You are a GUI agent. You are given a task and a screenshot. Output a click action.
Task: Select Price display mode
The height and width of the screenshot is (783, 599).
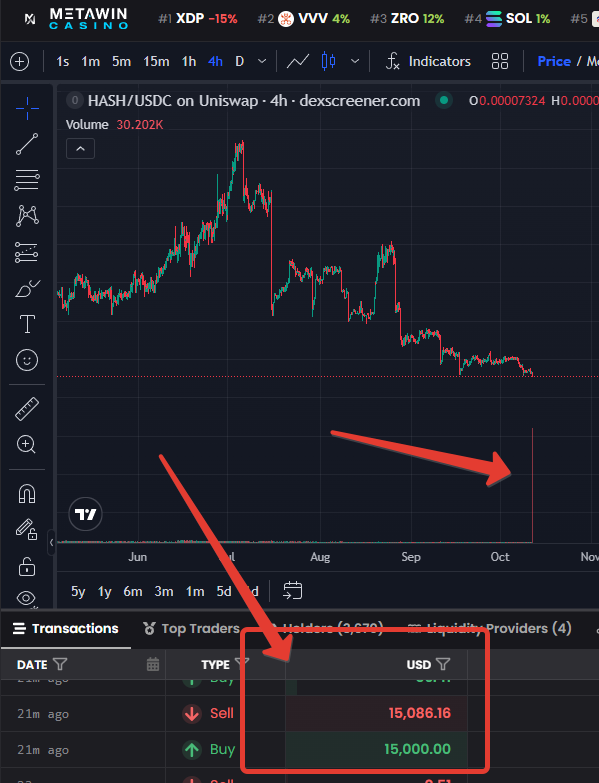click(554, 61)
